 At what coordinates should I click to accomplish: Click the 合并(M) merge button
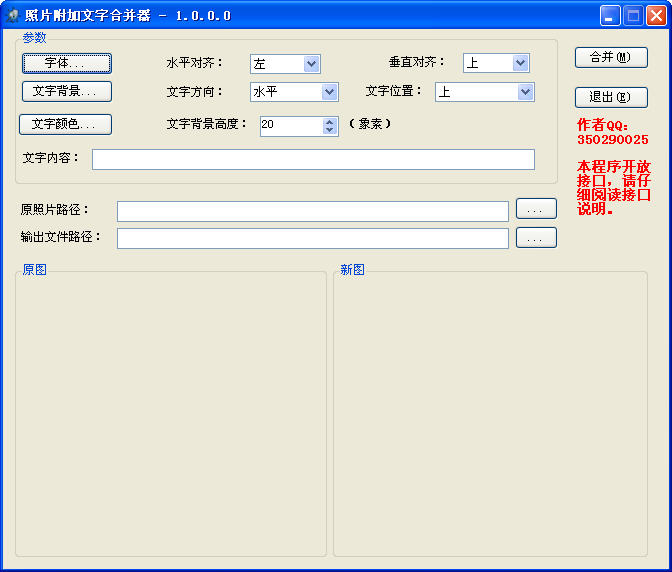[x=611, y=57]
